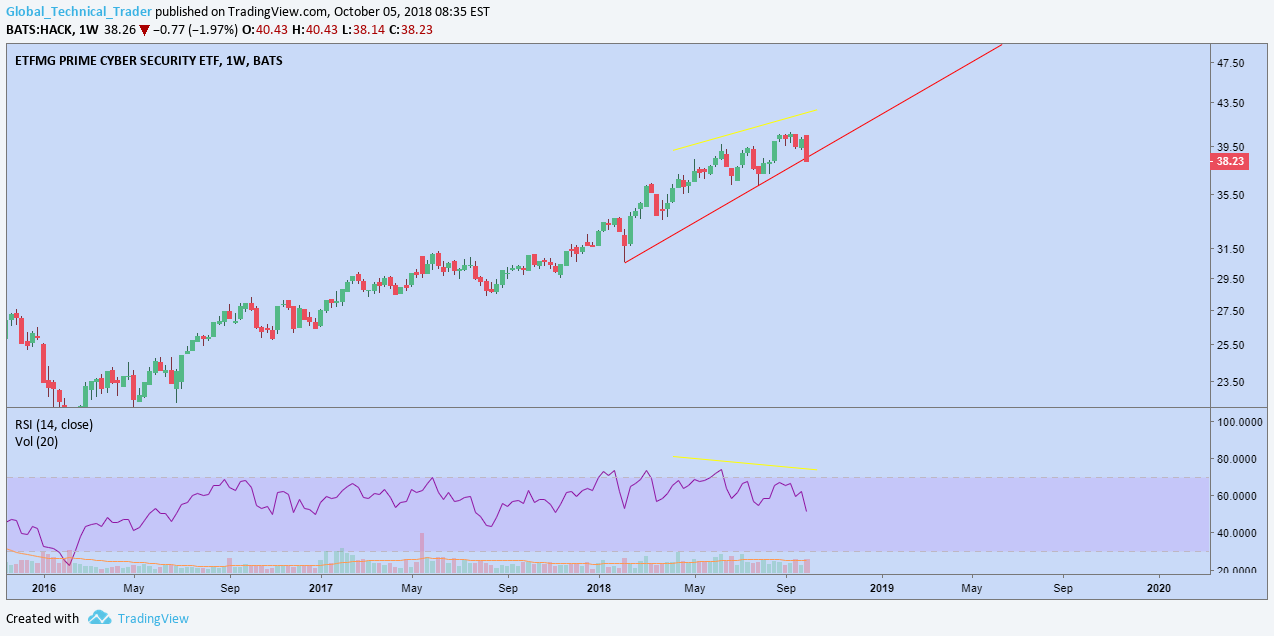The width and height of the screenshot is (1274, 636).
Task: Click the tall volume spike bar near May 2017
Action: point(422,552)
